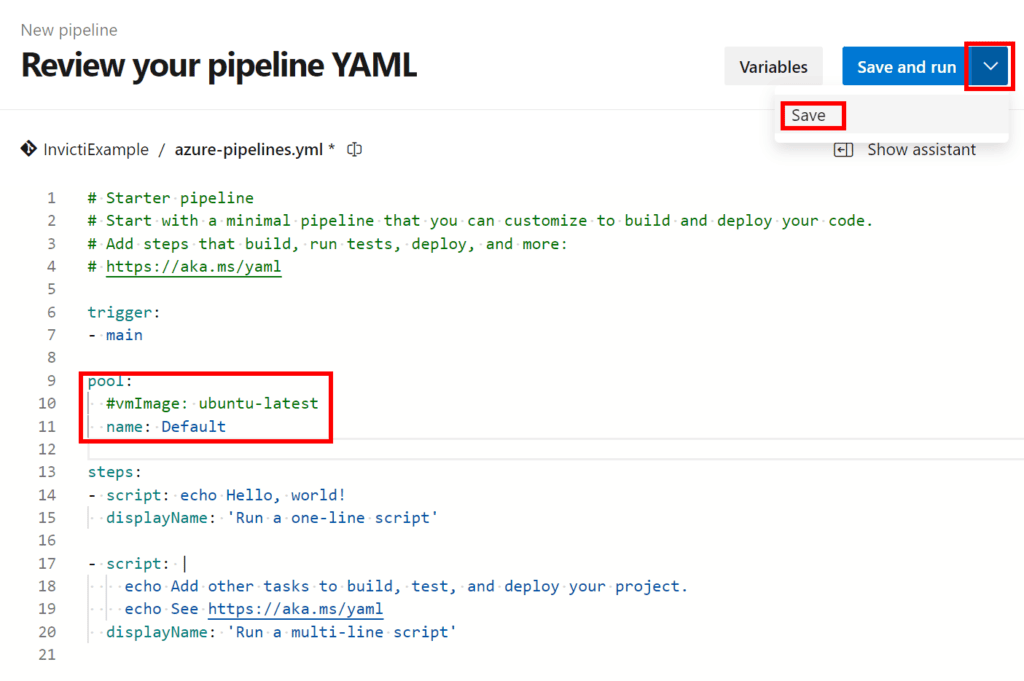The width and height of the screenshot is (1024, 681).
Task: Click the Variables button
Action: coord(773,66)
